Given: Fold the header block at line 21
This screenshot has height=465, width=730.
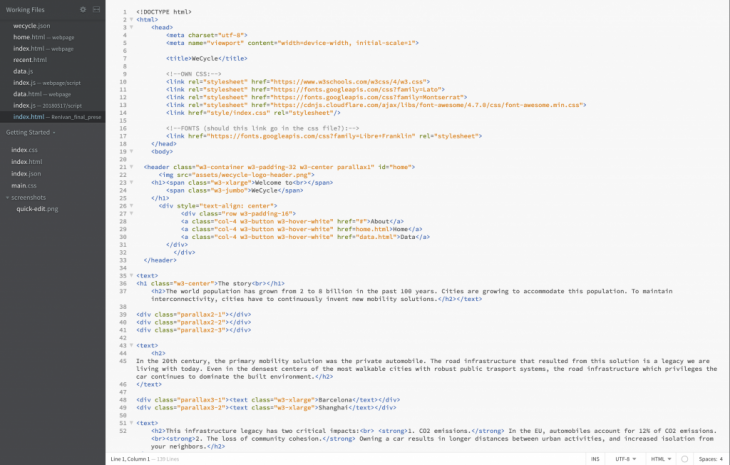Looking at the screenshot, I should tap(130, 167).
